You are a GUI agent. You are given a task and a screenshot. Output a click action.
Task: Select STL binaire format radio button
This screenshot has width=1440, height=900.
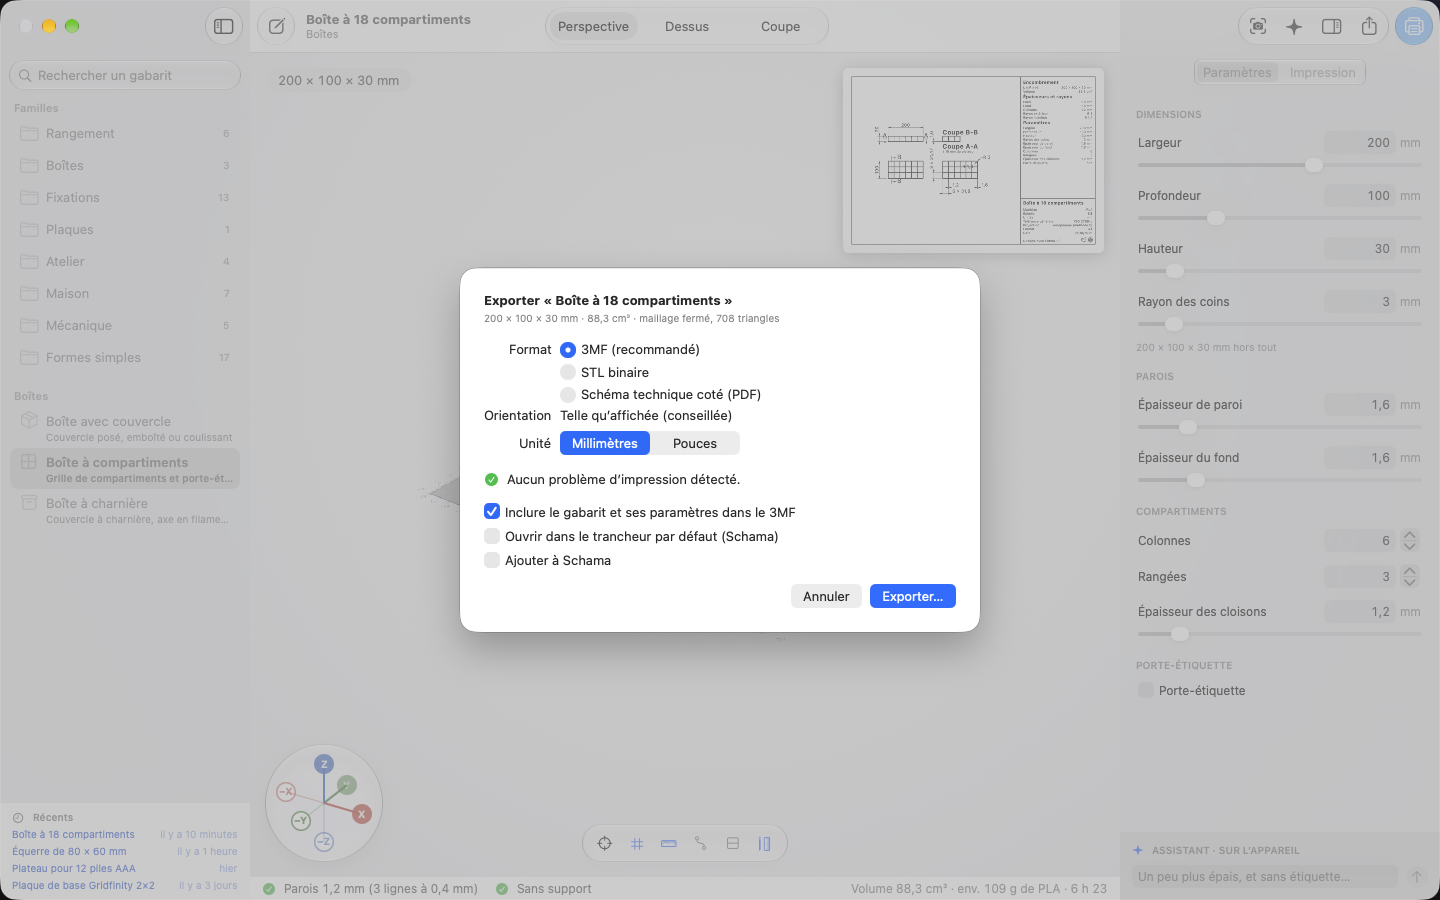[x=568, y=372]
